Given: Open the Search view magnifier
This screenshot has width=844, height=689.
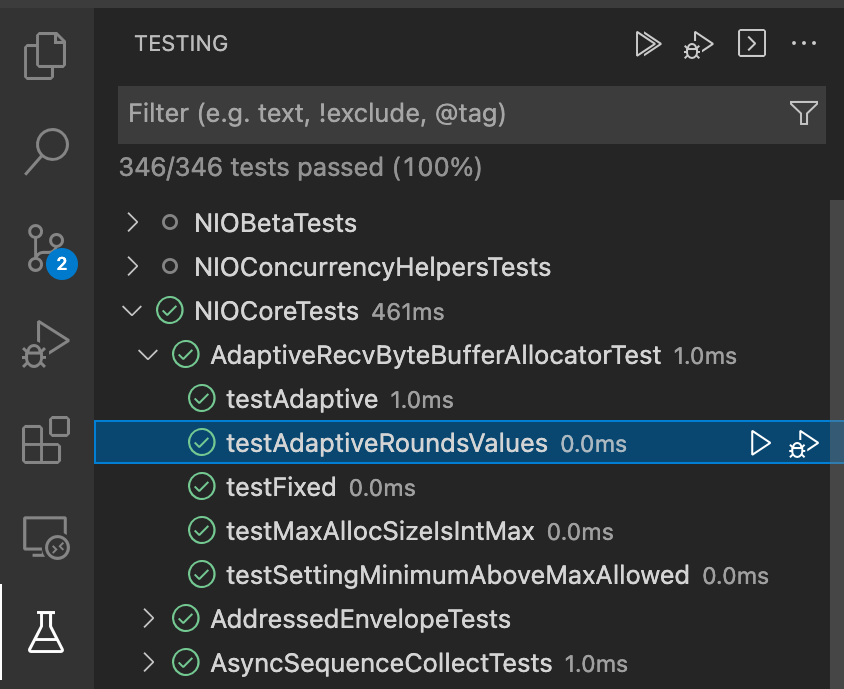Looking at the screenshot, I should pos(45,152).
